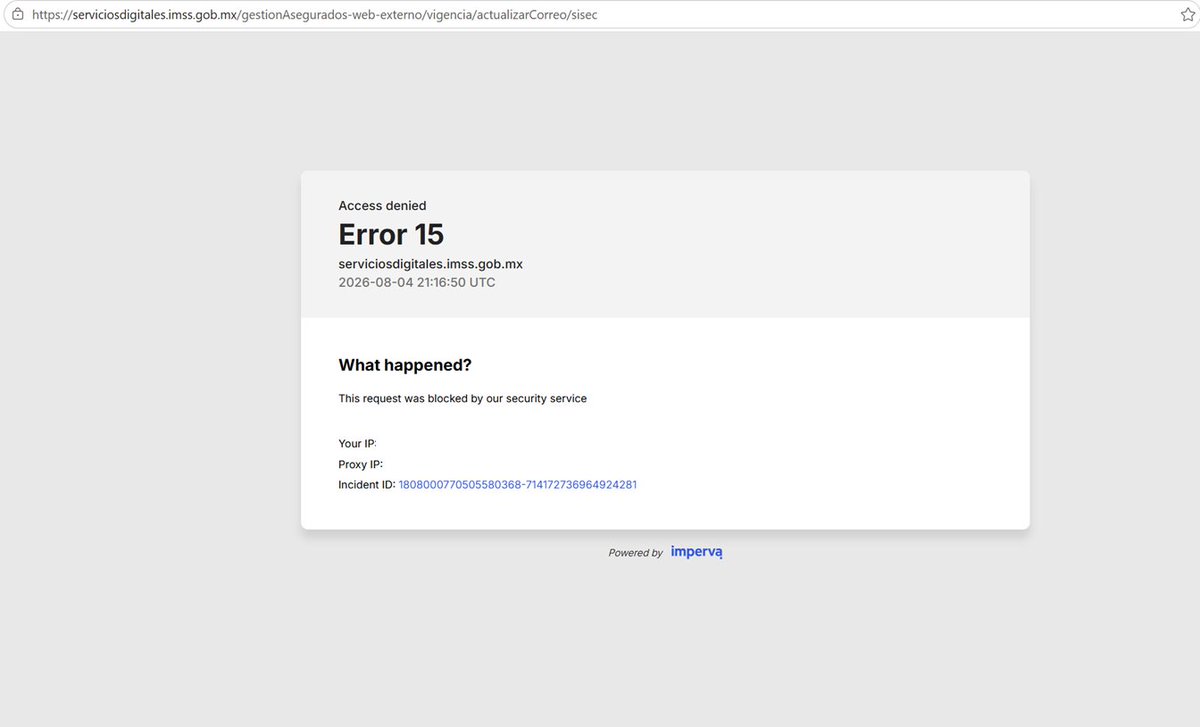Image resolution: width=1200 pixels, height=727 pixels.
Task: Click the Imperva logo
Action: (697, 552)
